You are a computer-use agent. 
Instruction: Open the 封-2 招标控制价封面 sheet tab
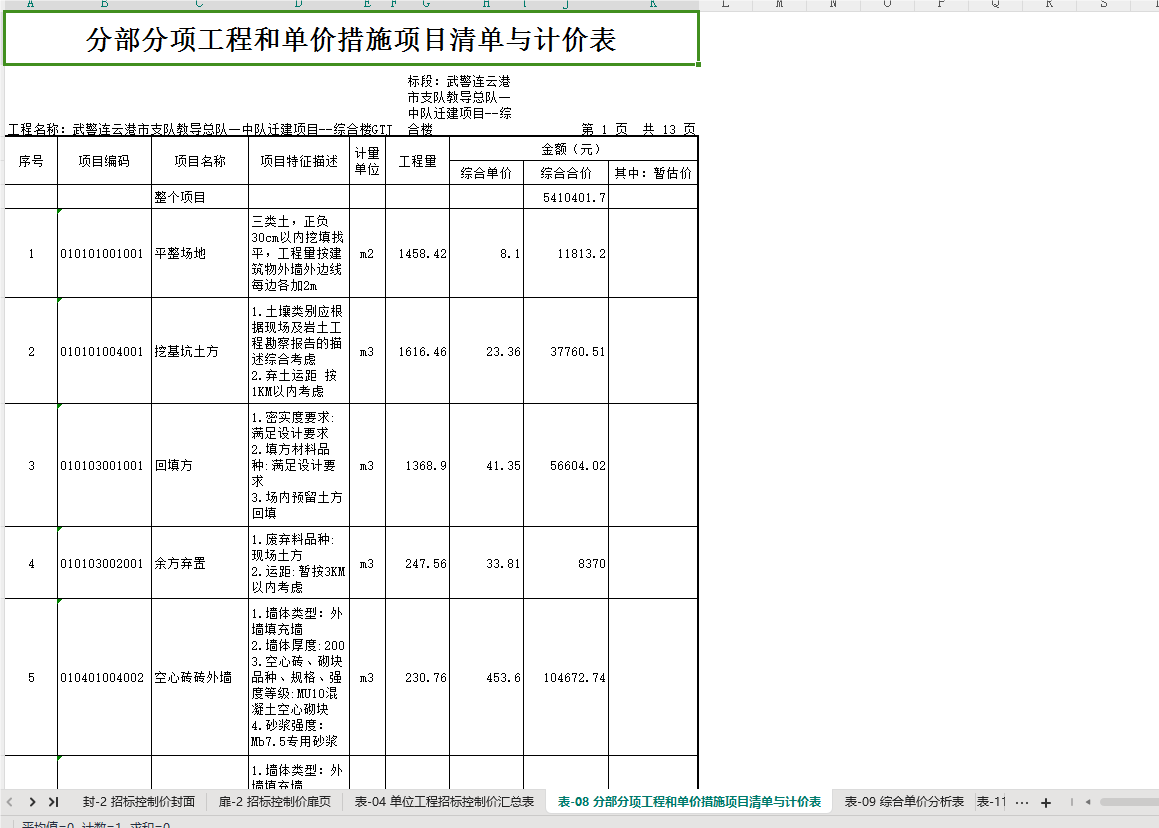(139, 802)
